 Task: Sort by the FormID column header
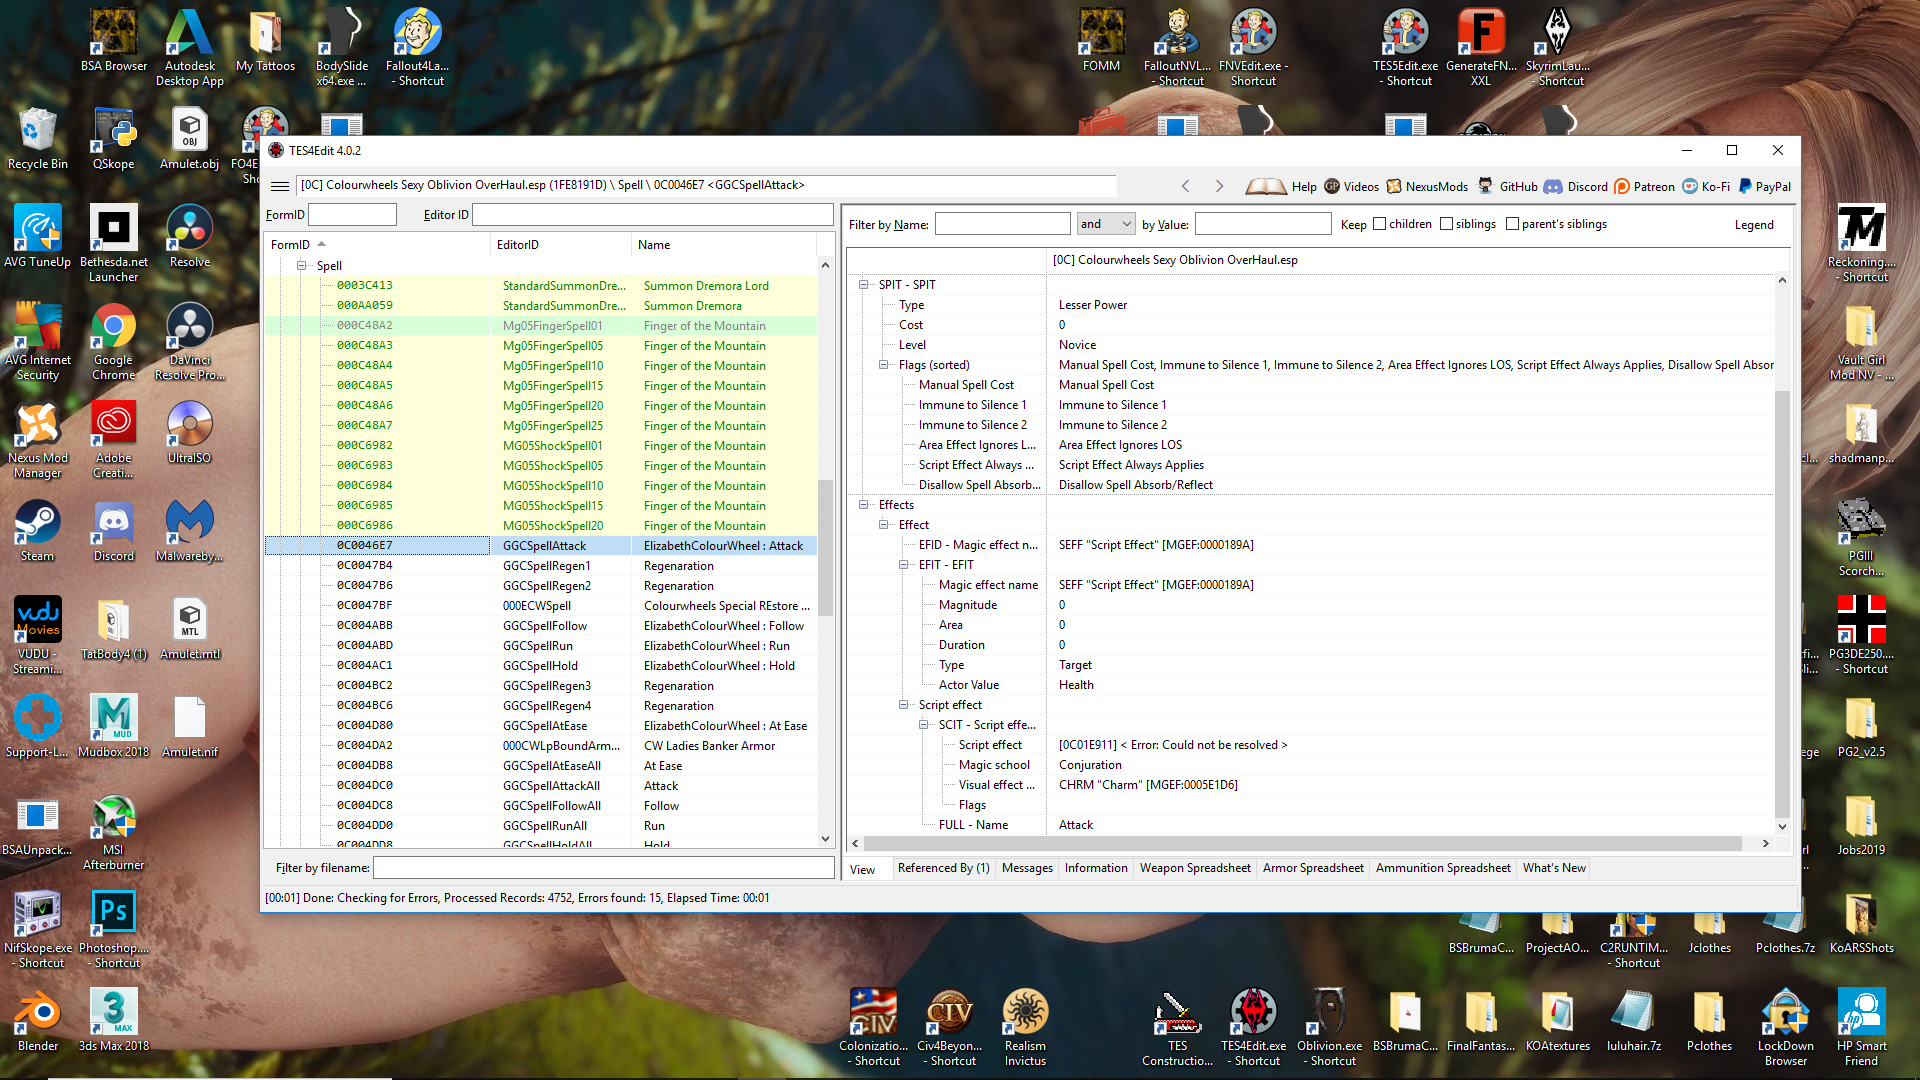click(377, 245)
